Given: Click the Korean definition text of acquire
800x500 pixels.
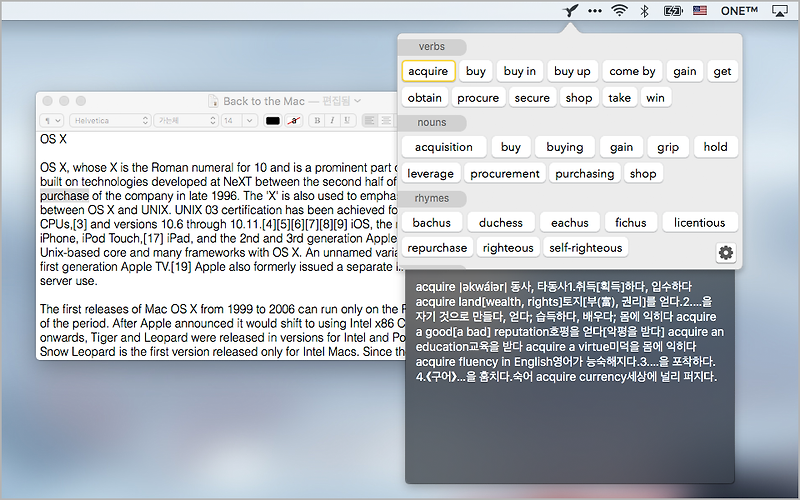Looking at the screenshot, I should 569,332.
